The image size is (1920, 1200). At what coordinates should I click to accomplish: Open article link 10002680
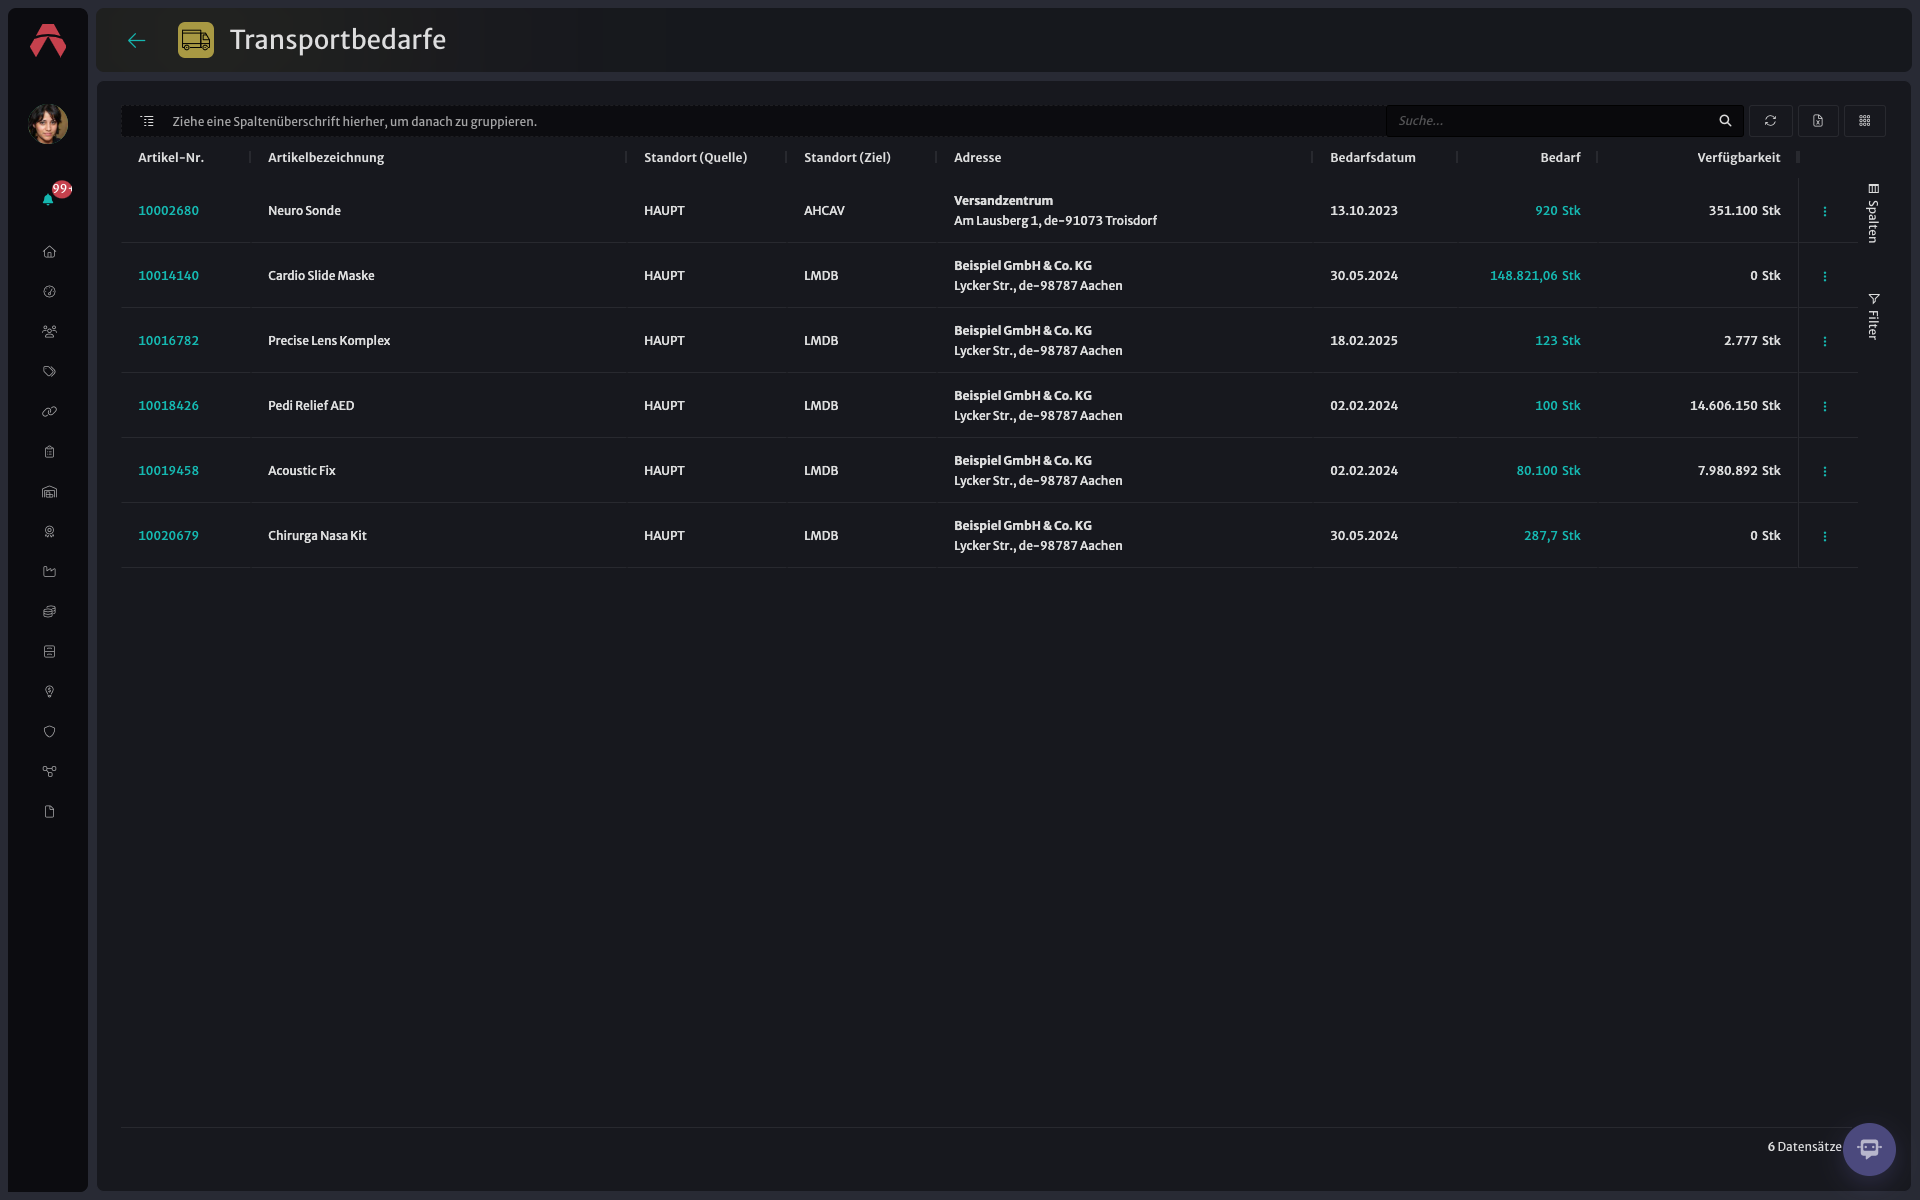(168, 211)
